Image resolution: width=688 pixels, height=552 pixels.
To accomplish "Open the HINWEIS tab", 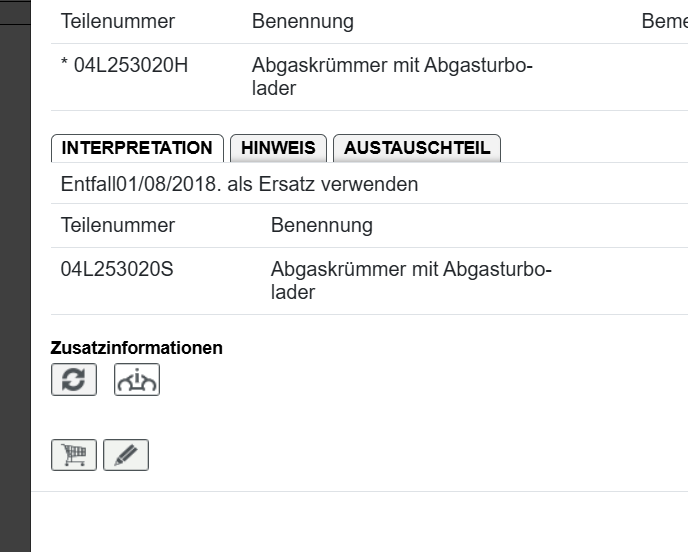I will 278,148.
